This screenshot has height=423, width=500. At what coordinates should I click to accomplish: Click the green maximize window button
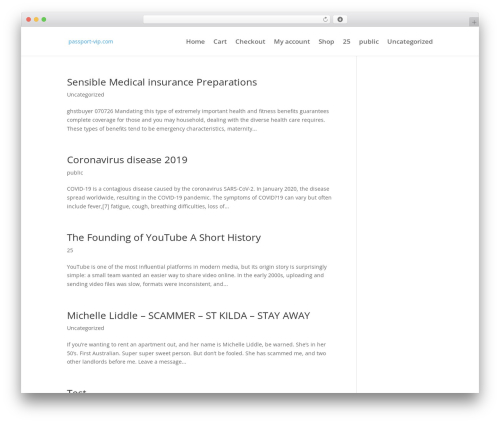[x=44, y=20]
